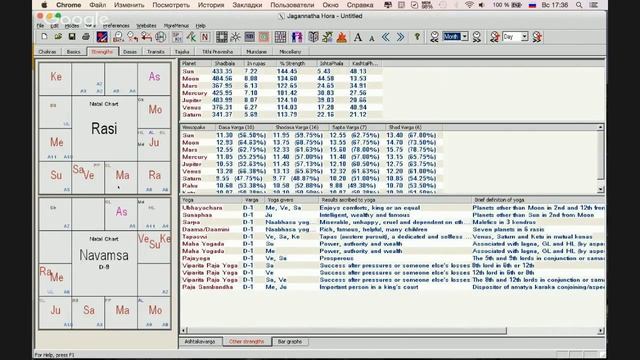Select the Tapasvi yoga row
Image resolution: width=640 pixels, height=360 pixels.
(x=393, y=237)
